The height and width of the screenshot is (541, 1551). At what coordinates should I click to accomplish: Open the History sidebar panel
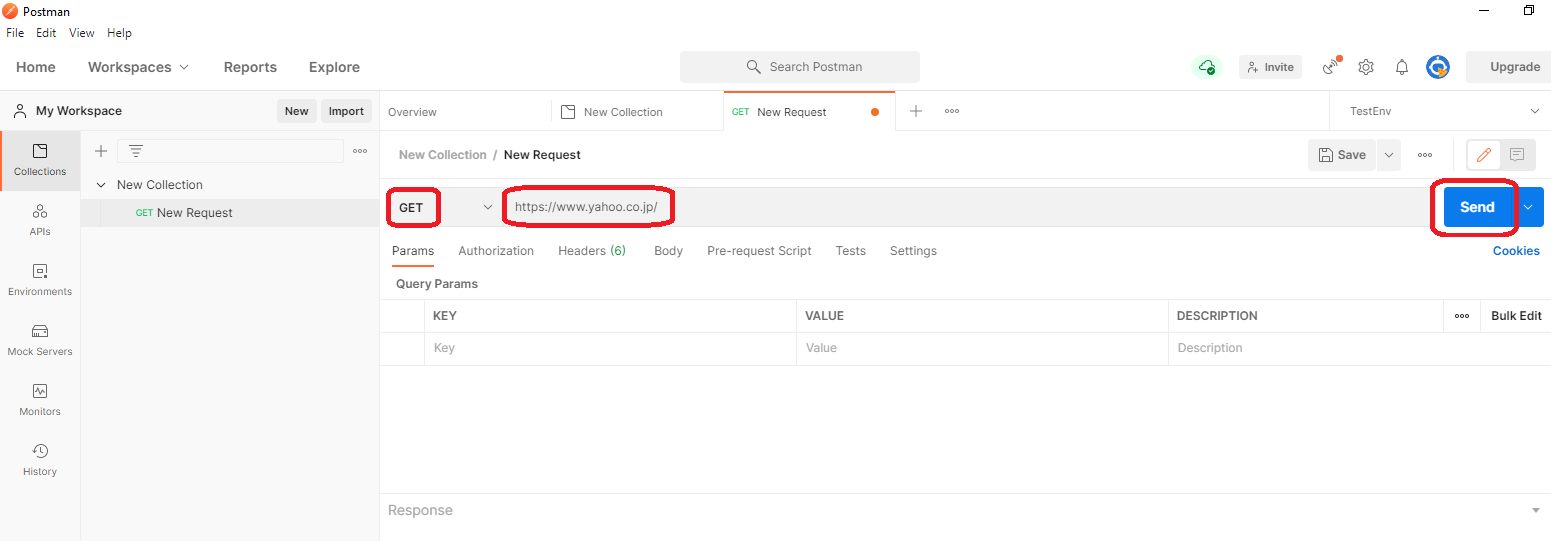click(40, 460)
